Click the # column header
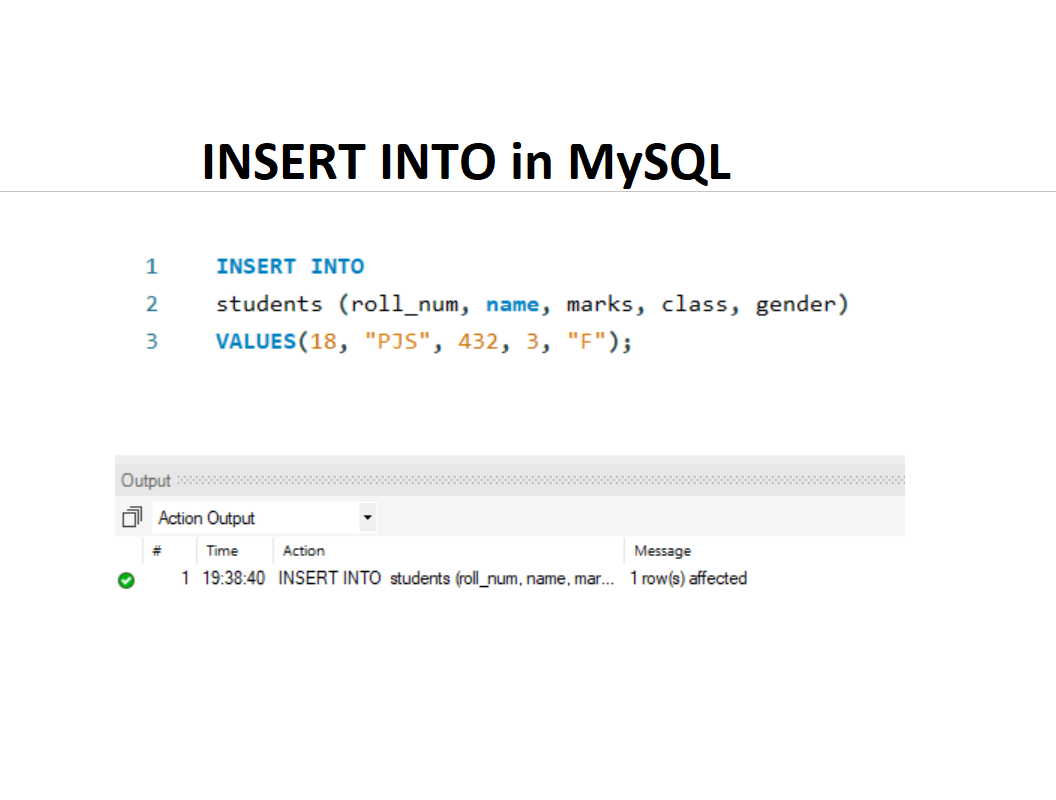Viewport: 1056px width, 800px height. coord(157,551)
